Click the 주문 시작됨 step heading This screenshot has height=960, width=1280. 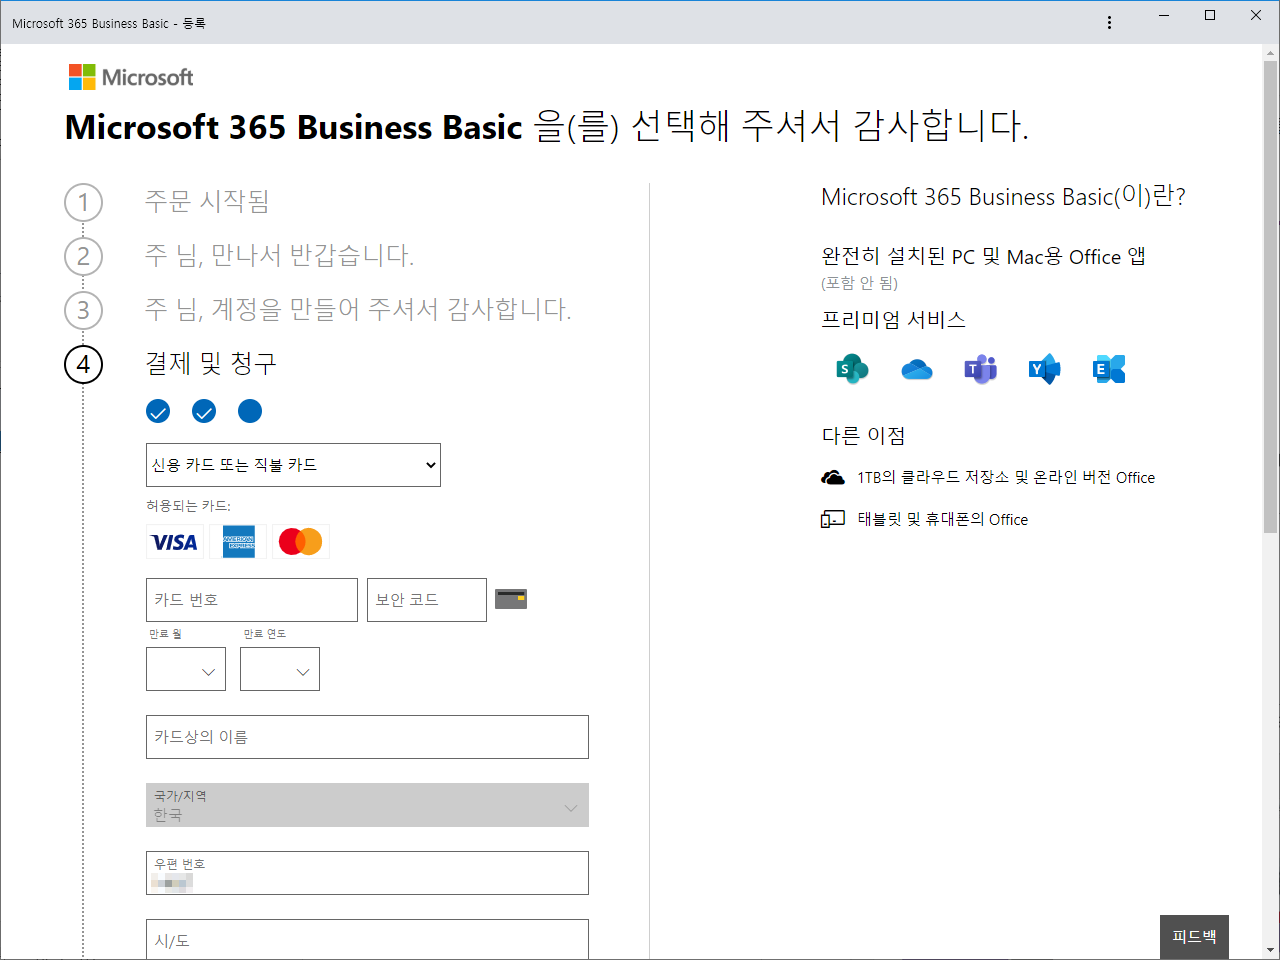(207, 201)
